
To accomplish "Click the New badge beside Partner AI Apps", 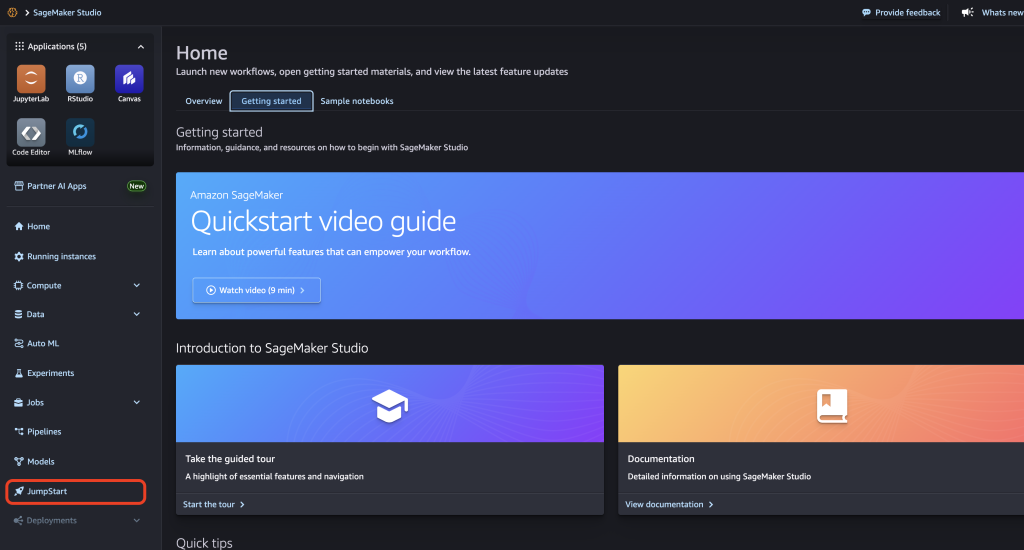I will pos(136,186).
